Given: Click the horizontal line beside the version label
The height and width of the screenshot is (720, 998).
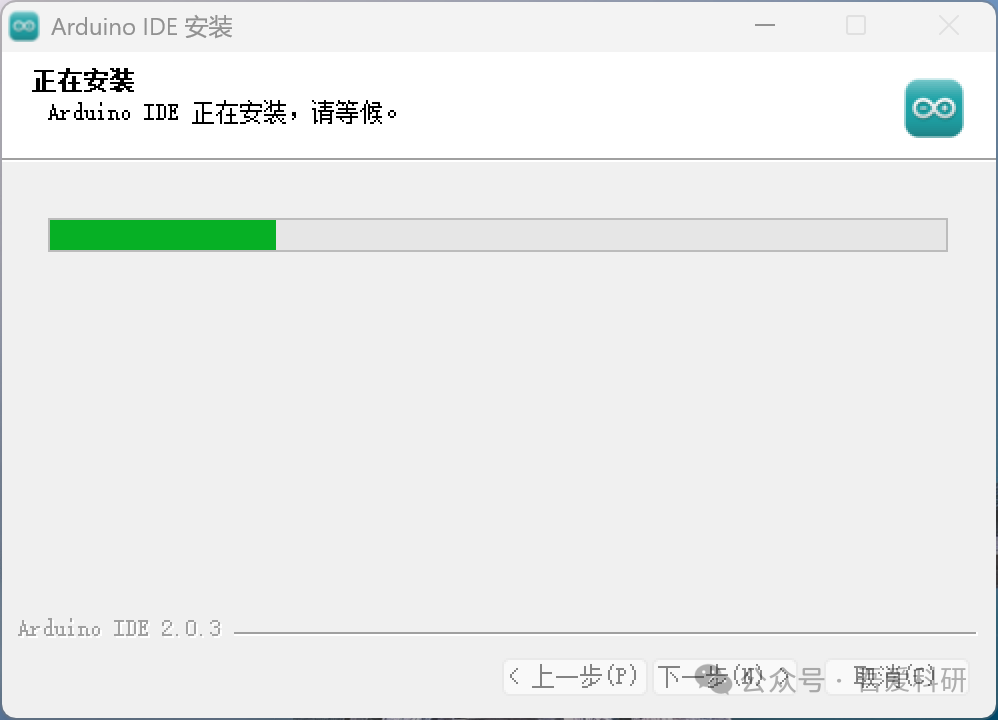Looking at the screenshot, I should [x=605, y=633].
